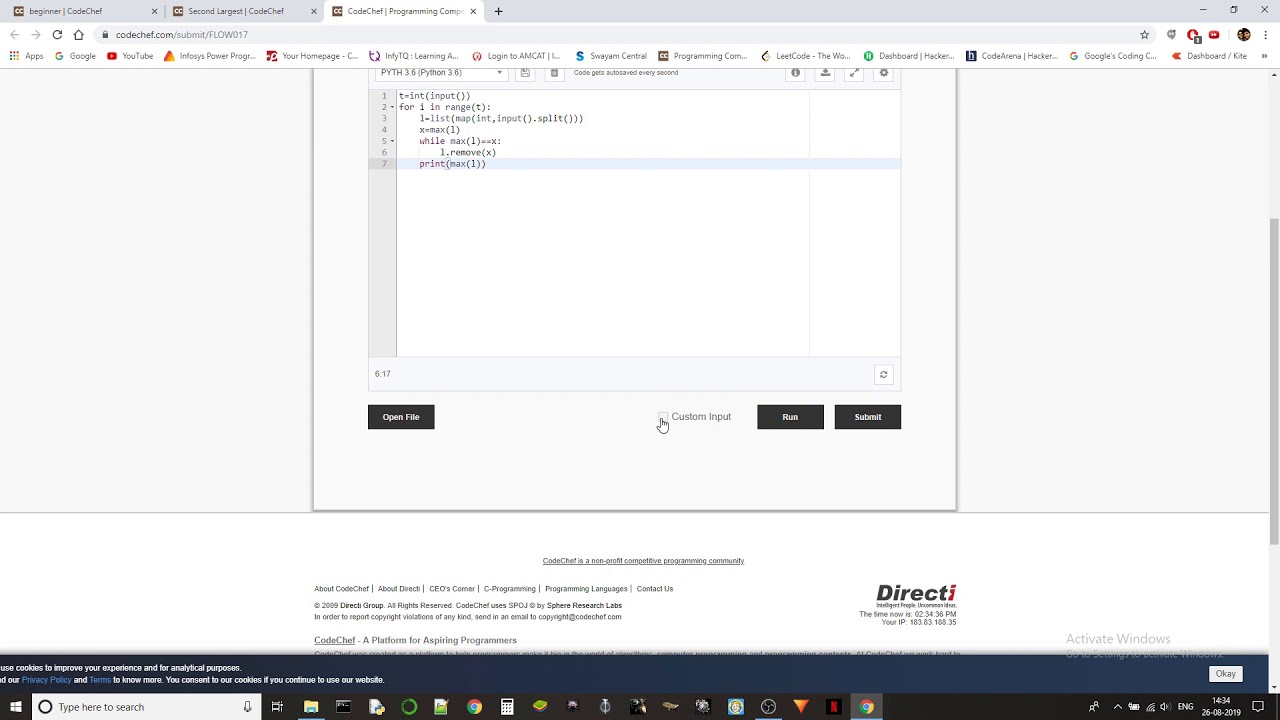Open the Dashboard / Kite bookmark
1280x720 pixels.
[x=1209, y=56]
